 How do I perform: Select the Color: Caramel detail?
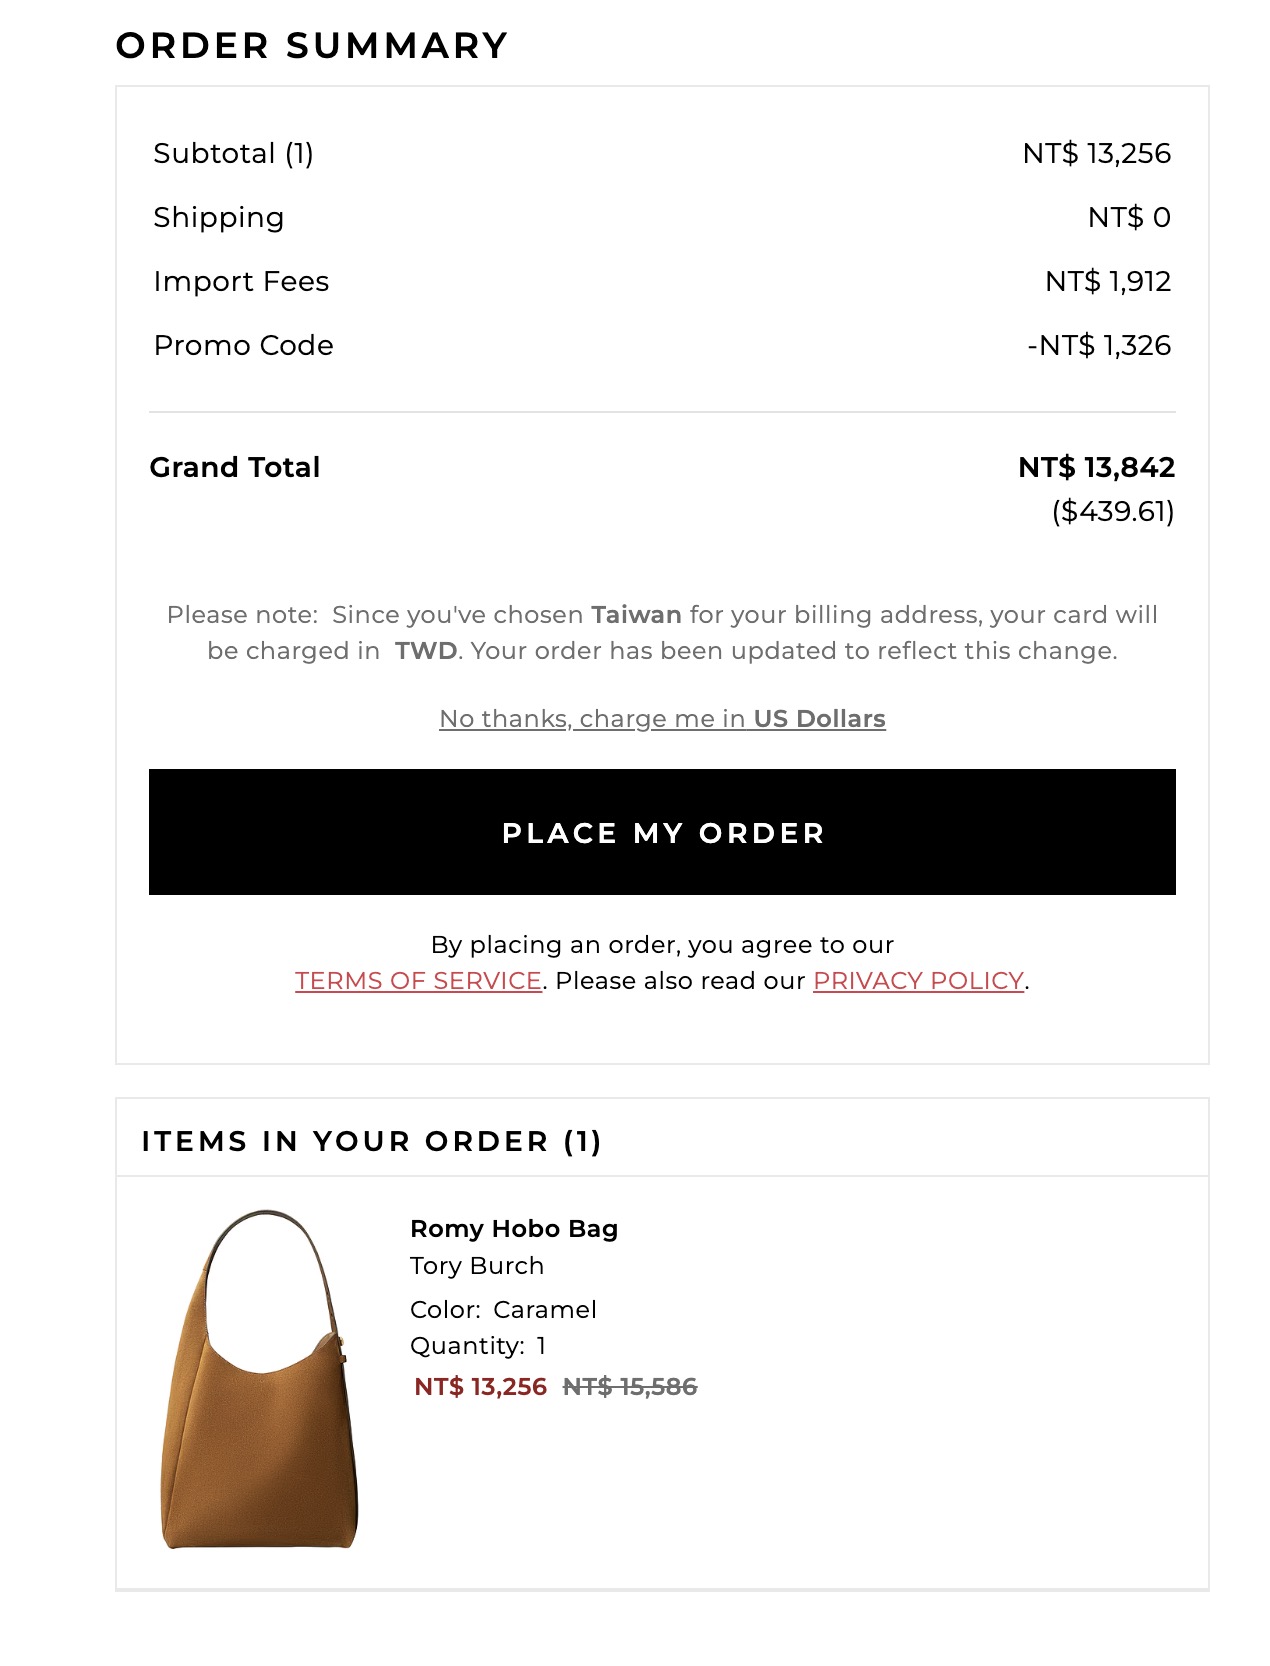tap(503, 1308)
